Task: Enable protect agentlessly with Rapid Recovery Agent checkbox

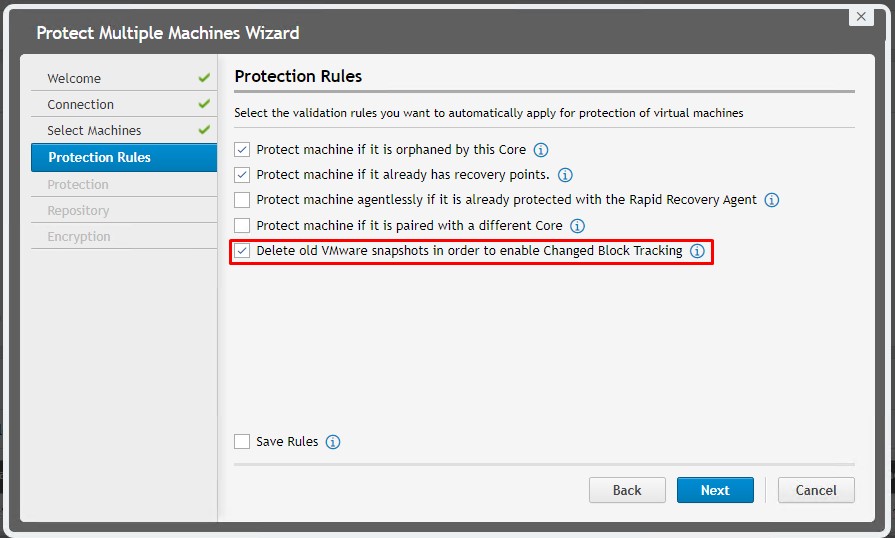Action: (242, 200)
